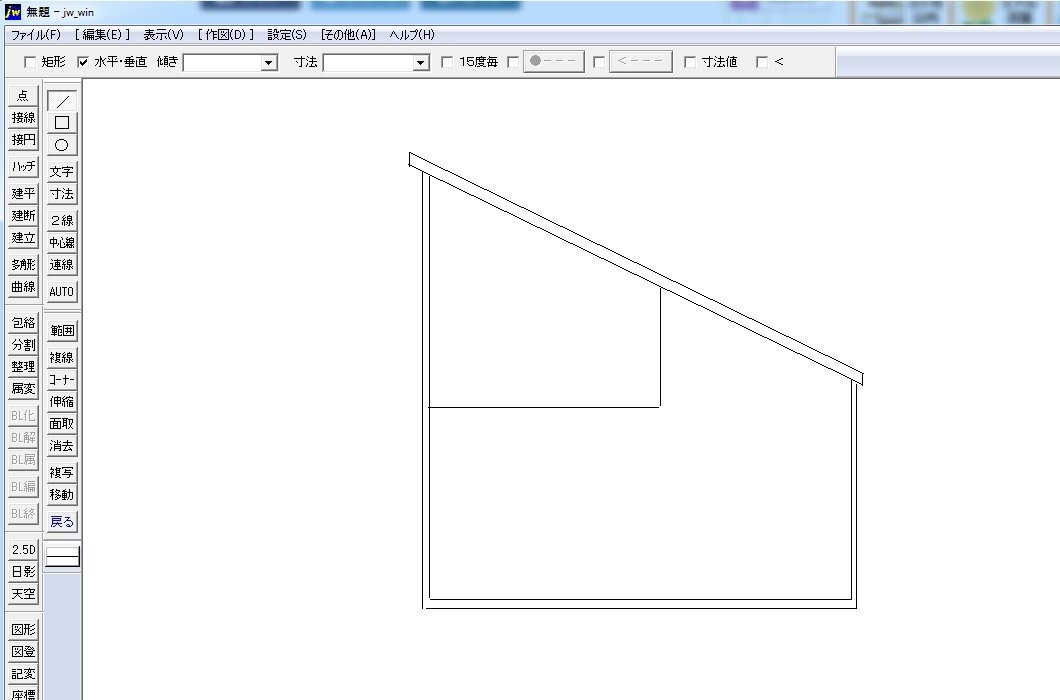Open the ファイル(F) menu
The width and height of the screenshot is (1060, 700).
(36, 34)
